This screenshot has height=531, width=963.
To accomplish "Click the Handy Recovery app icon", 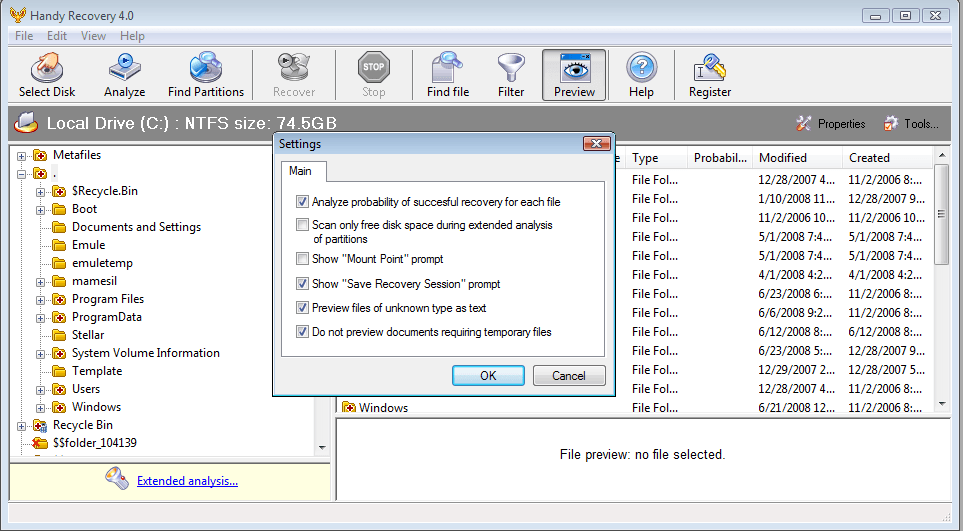I will tap(18, 15).
